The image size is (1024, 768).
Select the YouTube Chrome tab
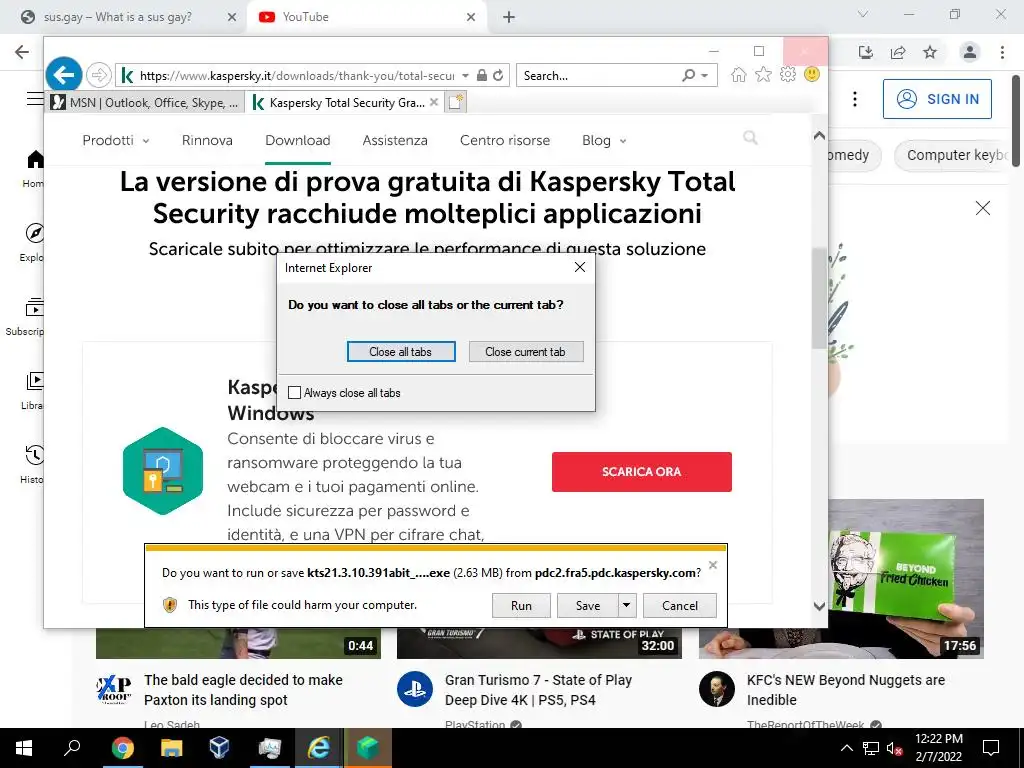367,17
